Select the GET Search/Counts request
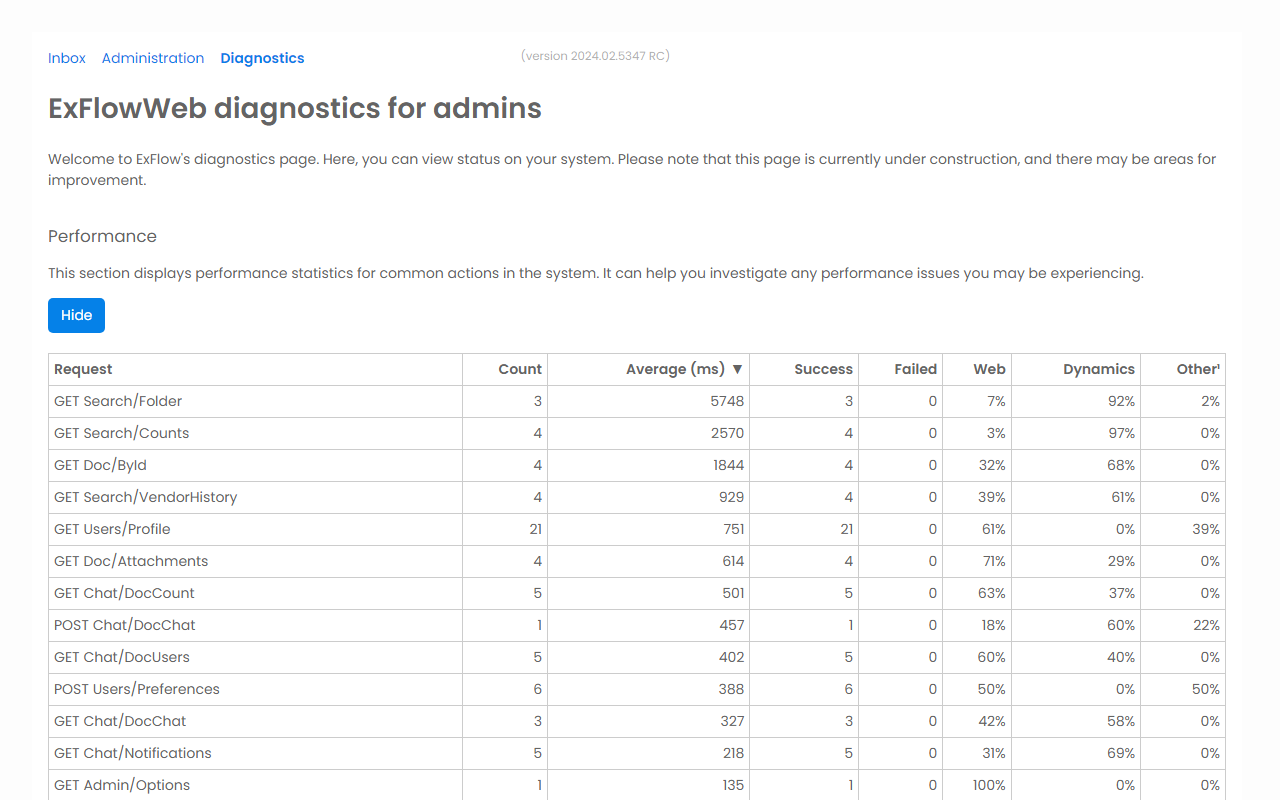This screenshot has height=800, width=1280. tap(121, 433)
